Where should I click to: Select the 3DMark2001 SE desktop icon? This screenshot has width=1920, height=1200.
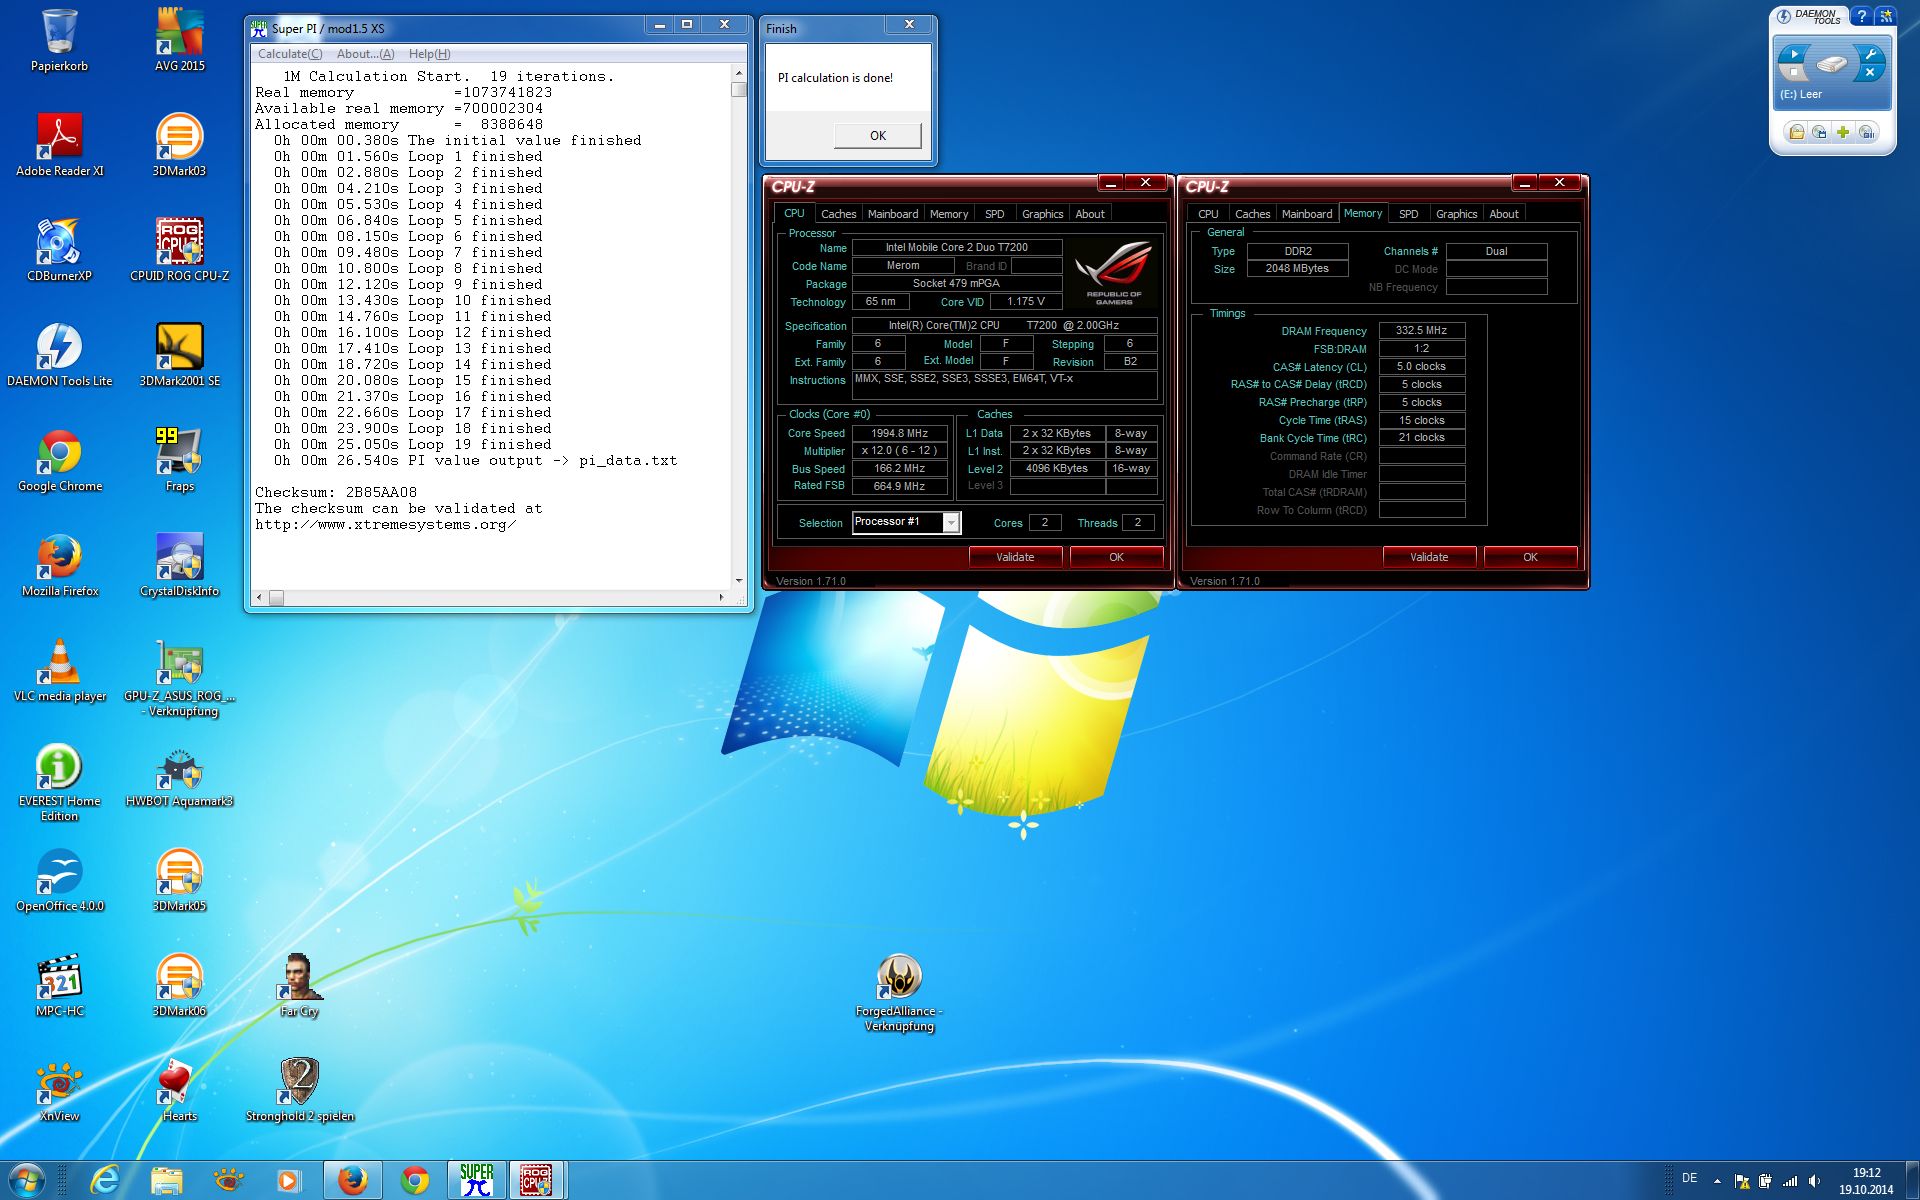[x=180, y=355]
